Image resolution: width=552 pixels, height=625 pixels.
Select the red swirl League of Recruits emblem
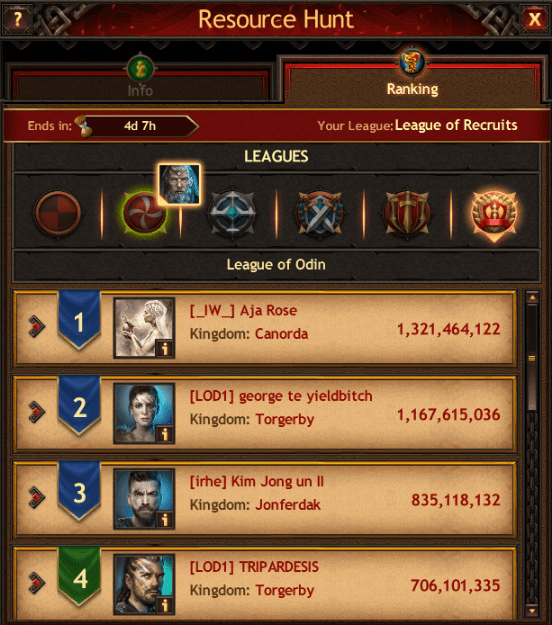[143, 214]
